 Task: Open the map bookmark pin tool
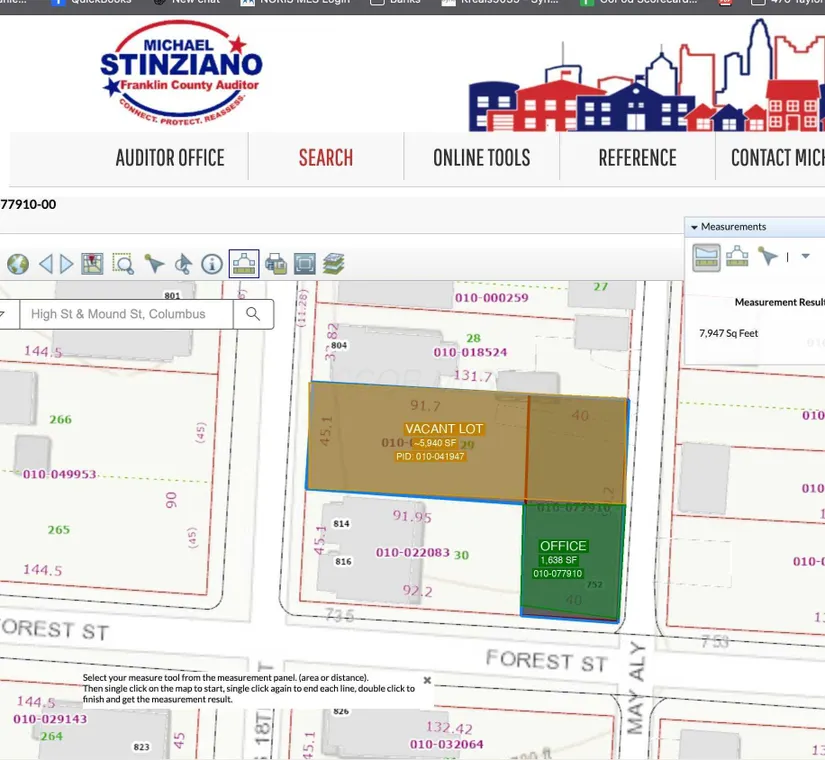tap(92, 264)
